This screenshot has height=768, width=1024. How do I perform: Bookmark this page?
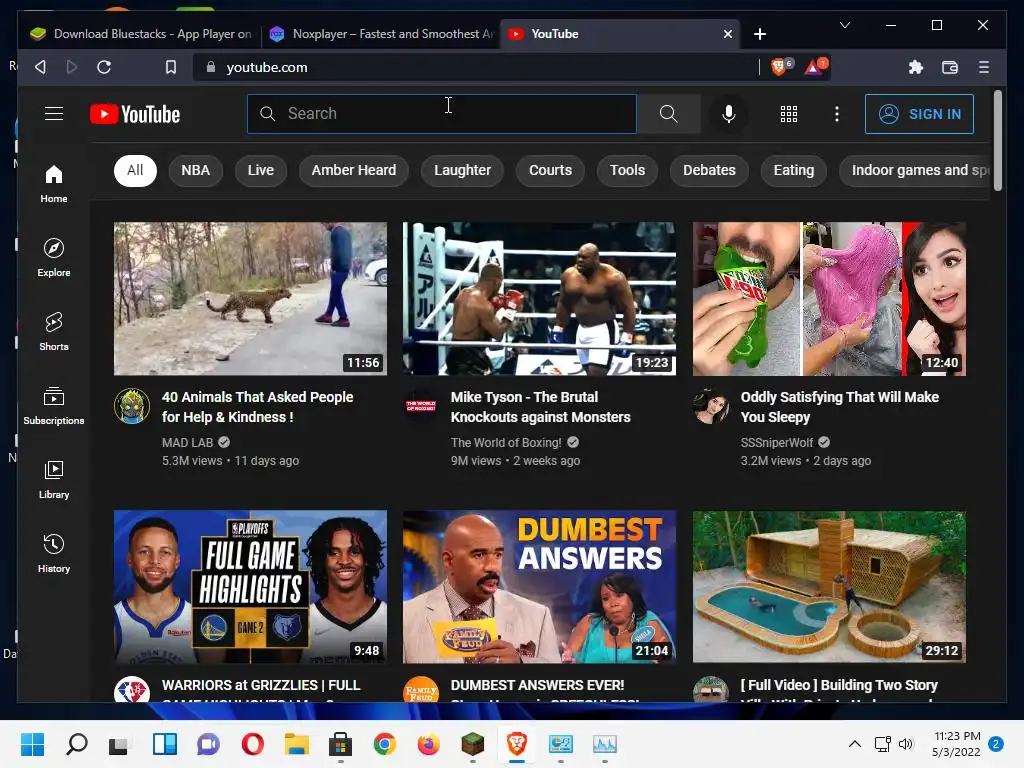(170, 67)
